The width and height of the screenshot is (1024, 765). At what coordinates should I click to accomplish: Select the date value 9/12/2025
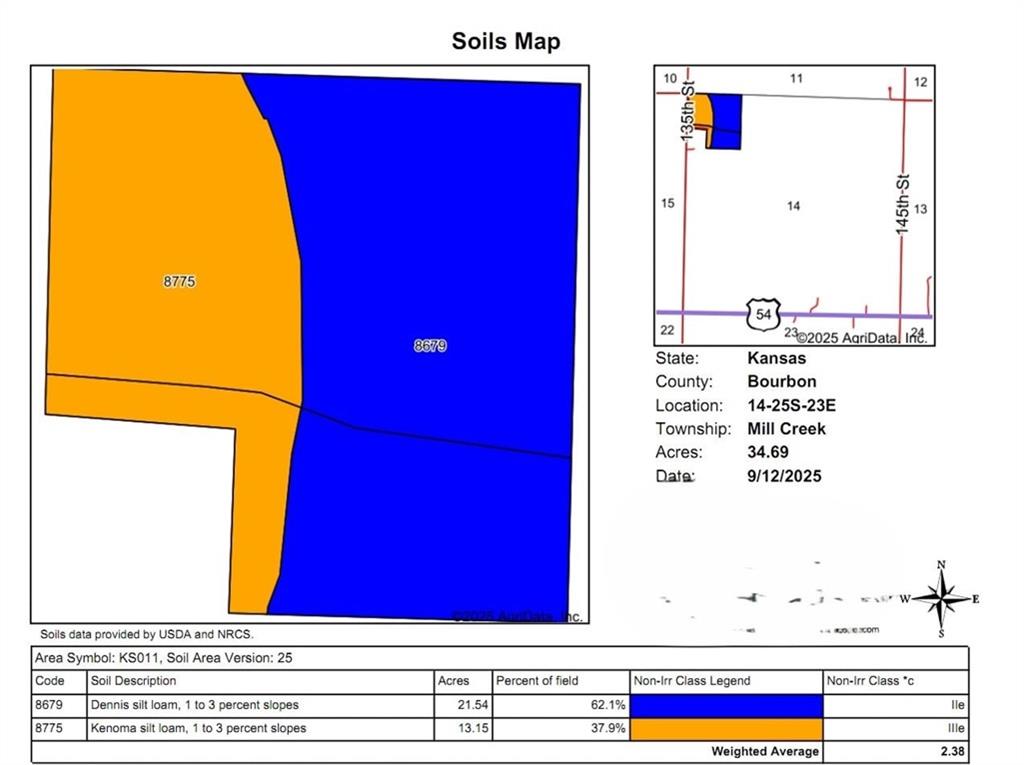[784, 476]
